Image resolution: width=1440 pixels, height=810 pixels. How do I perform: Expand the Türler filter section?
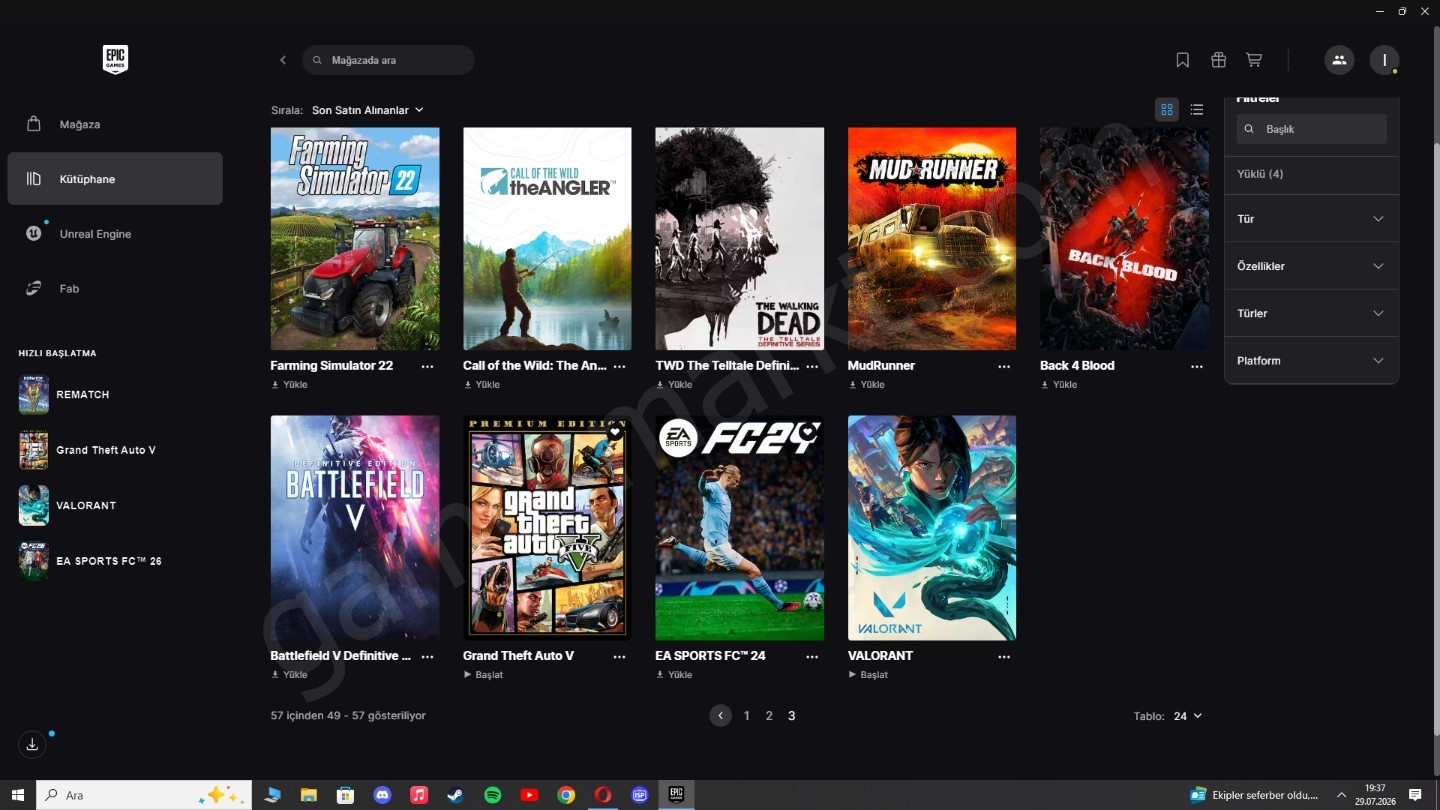(1311, 313)
